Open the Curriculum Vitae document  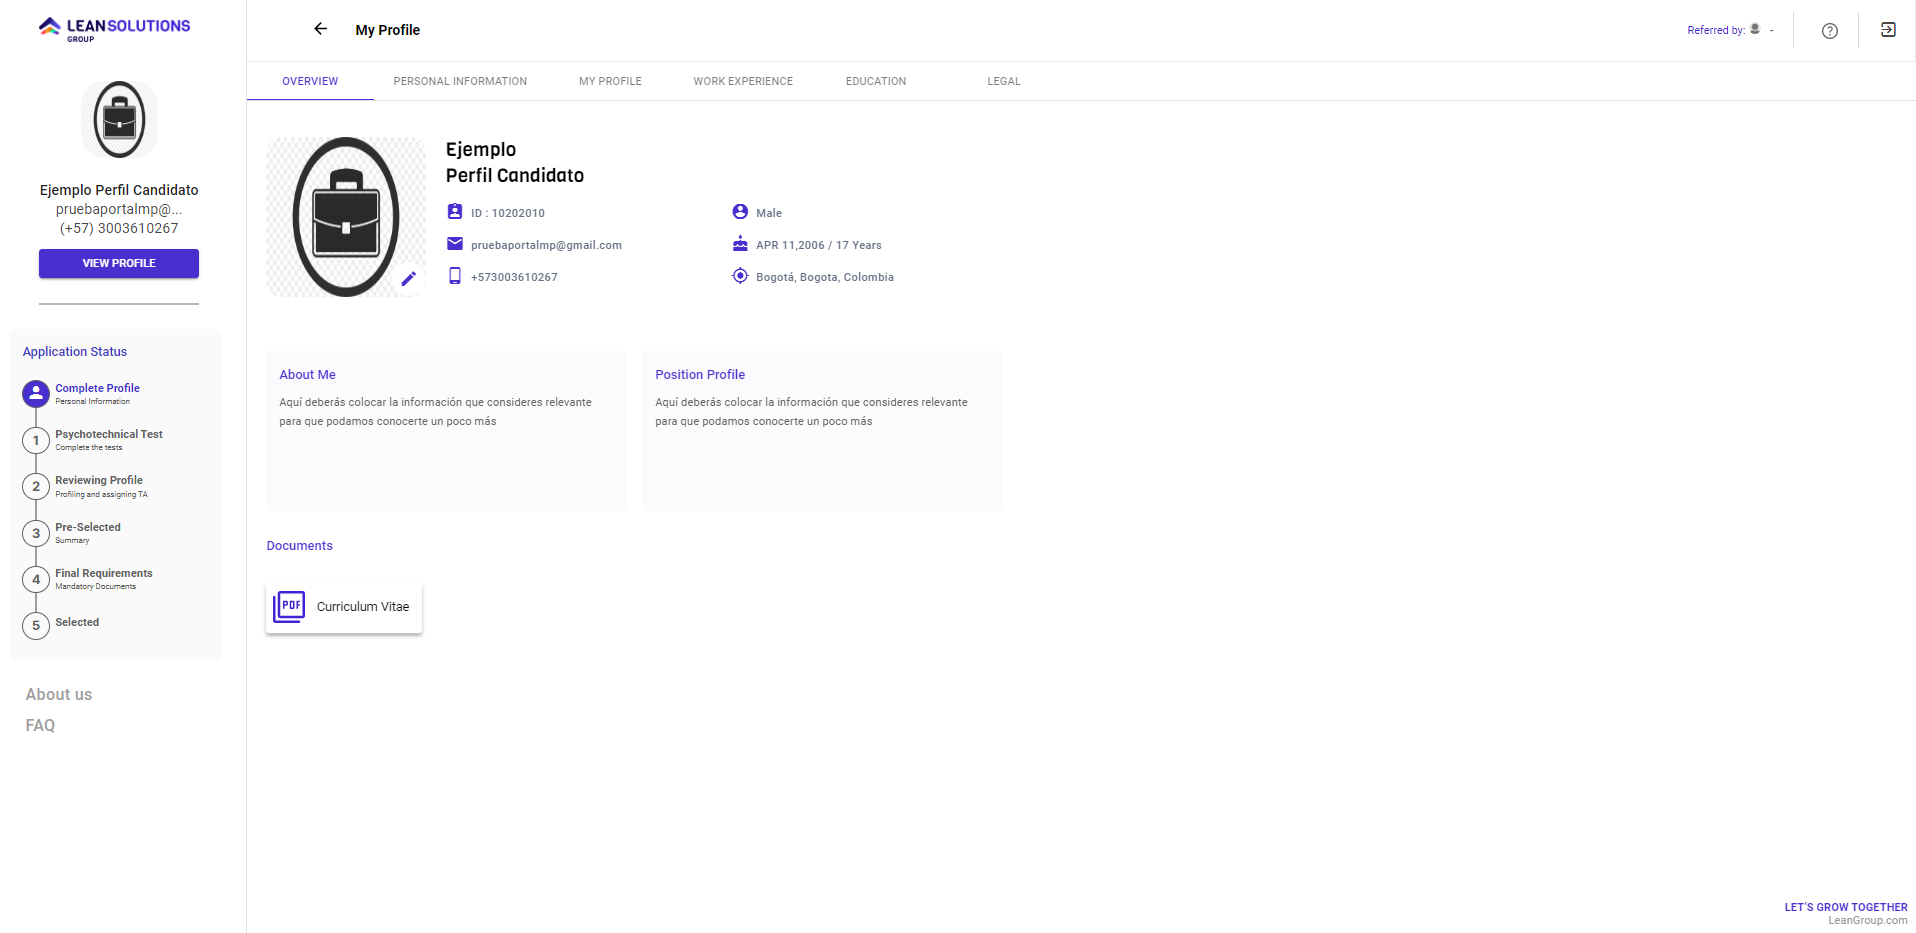pos(344,606)
